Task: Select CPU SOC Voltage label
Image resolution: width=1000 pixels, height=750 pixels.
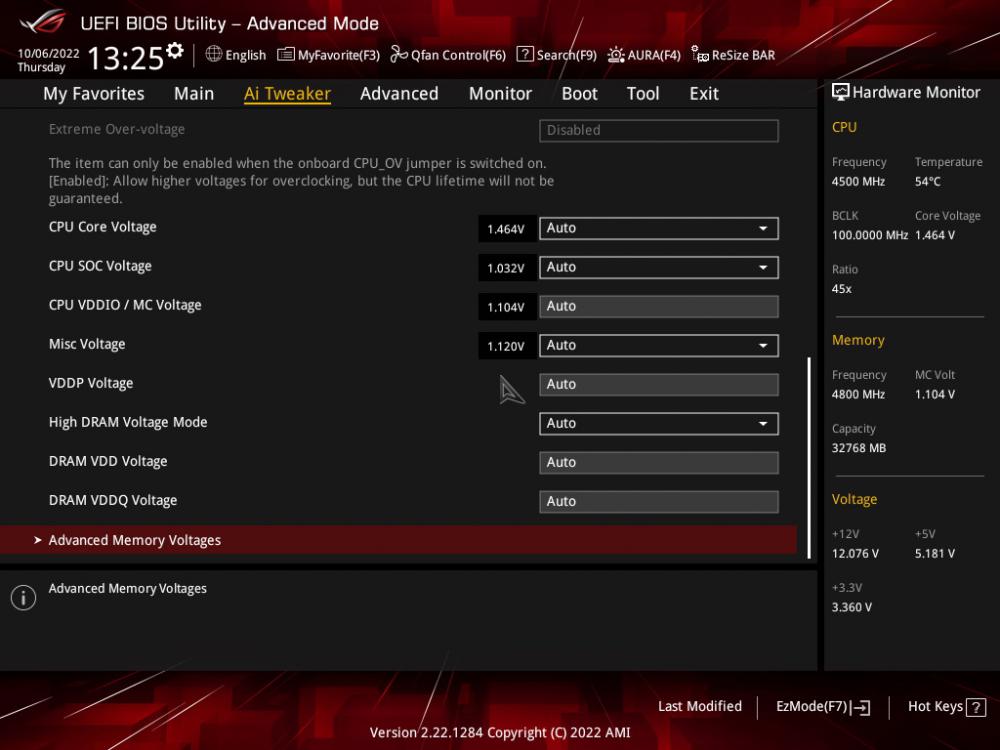Action: pos(100,266)
